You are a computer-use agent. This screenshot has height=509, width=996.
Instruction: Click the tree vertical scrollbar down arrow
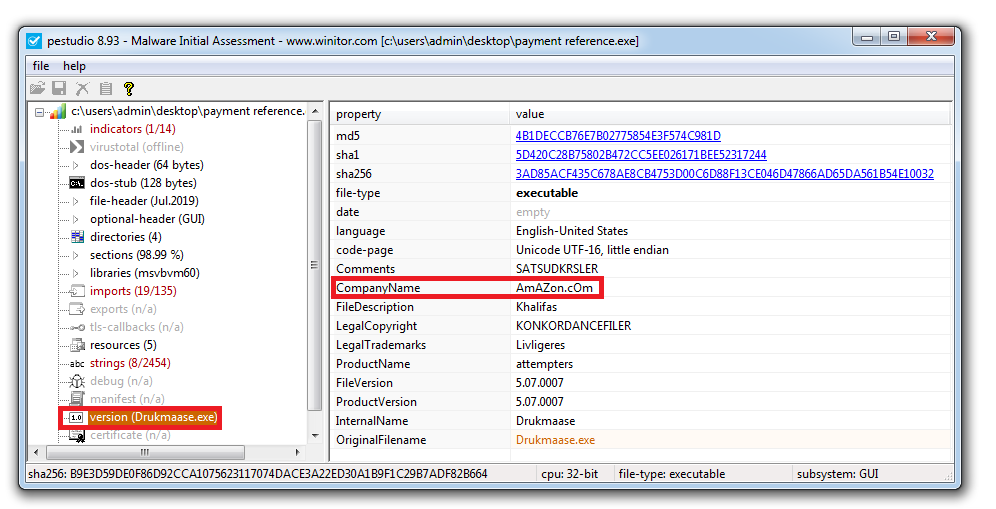[314, 436]
